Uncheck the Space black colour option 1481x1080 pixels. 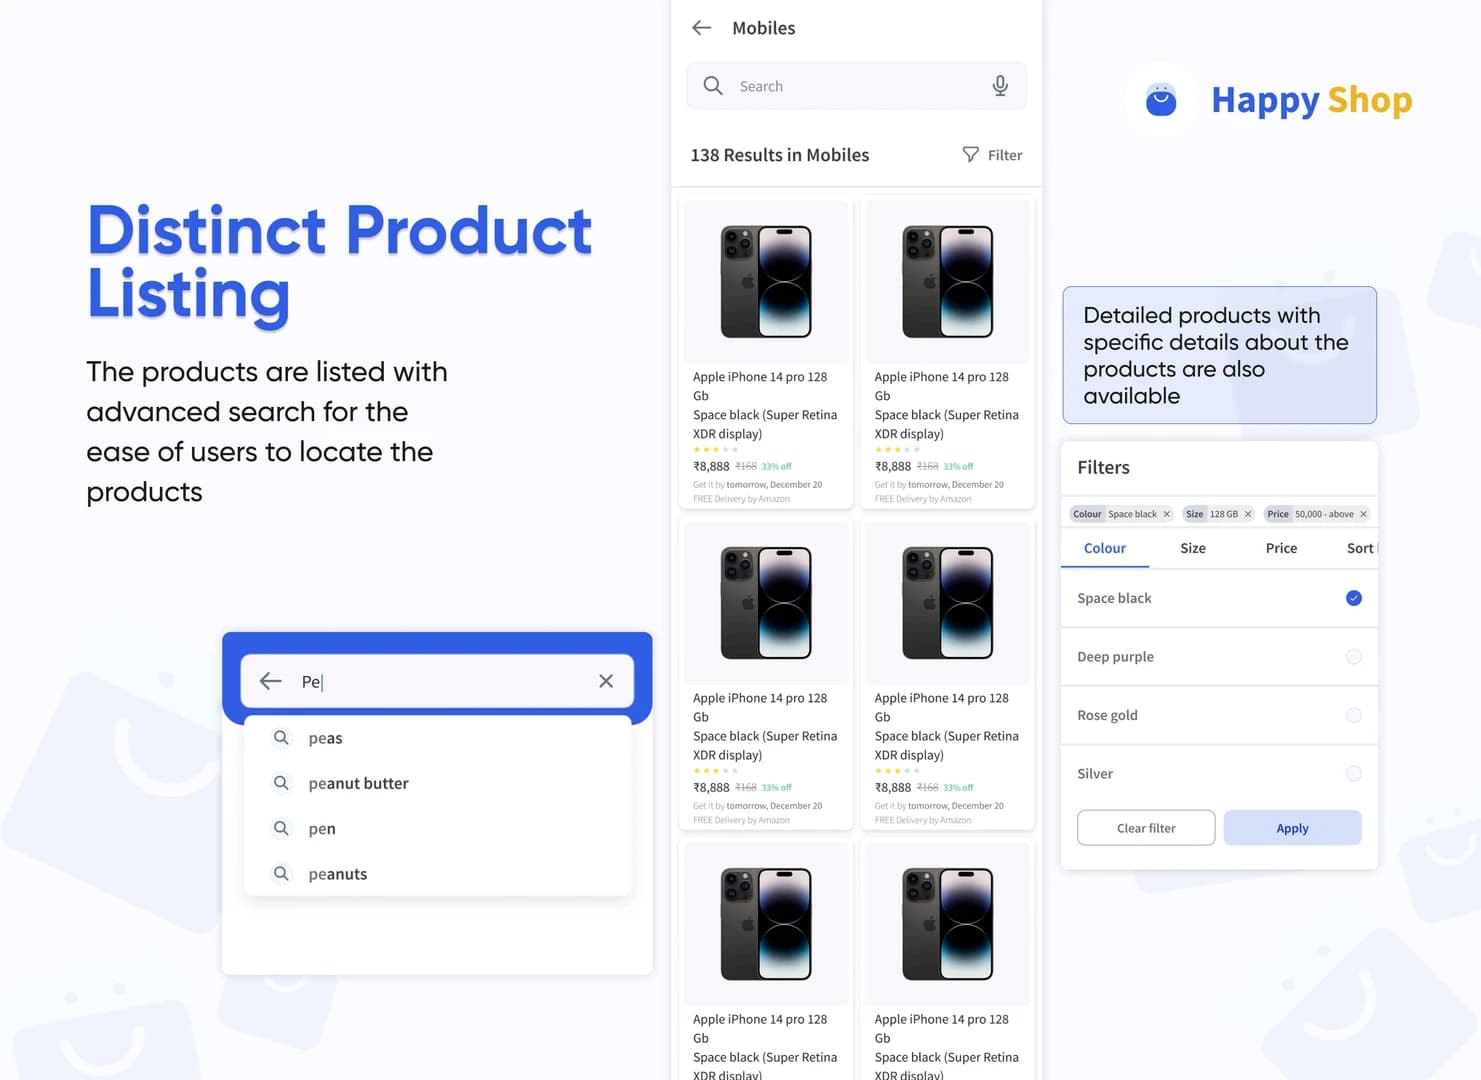(1354, 598)
